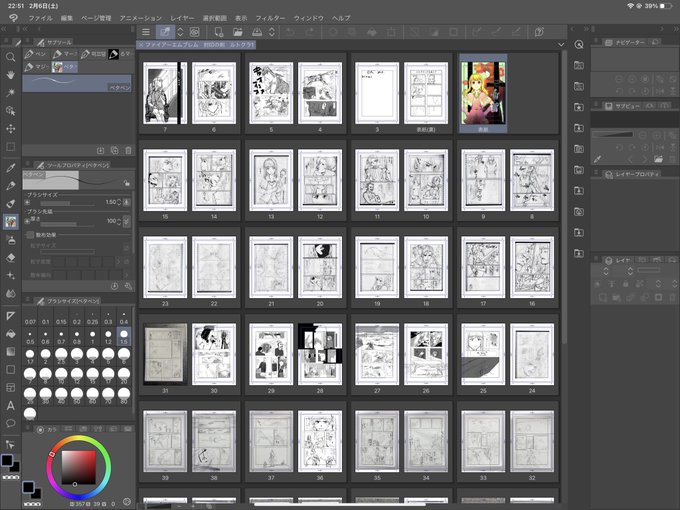This screenshot has width=680, height=510.
Task: Choose brush size preset 0.07
Action: pos(30,317)
